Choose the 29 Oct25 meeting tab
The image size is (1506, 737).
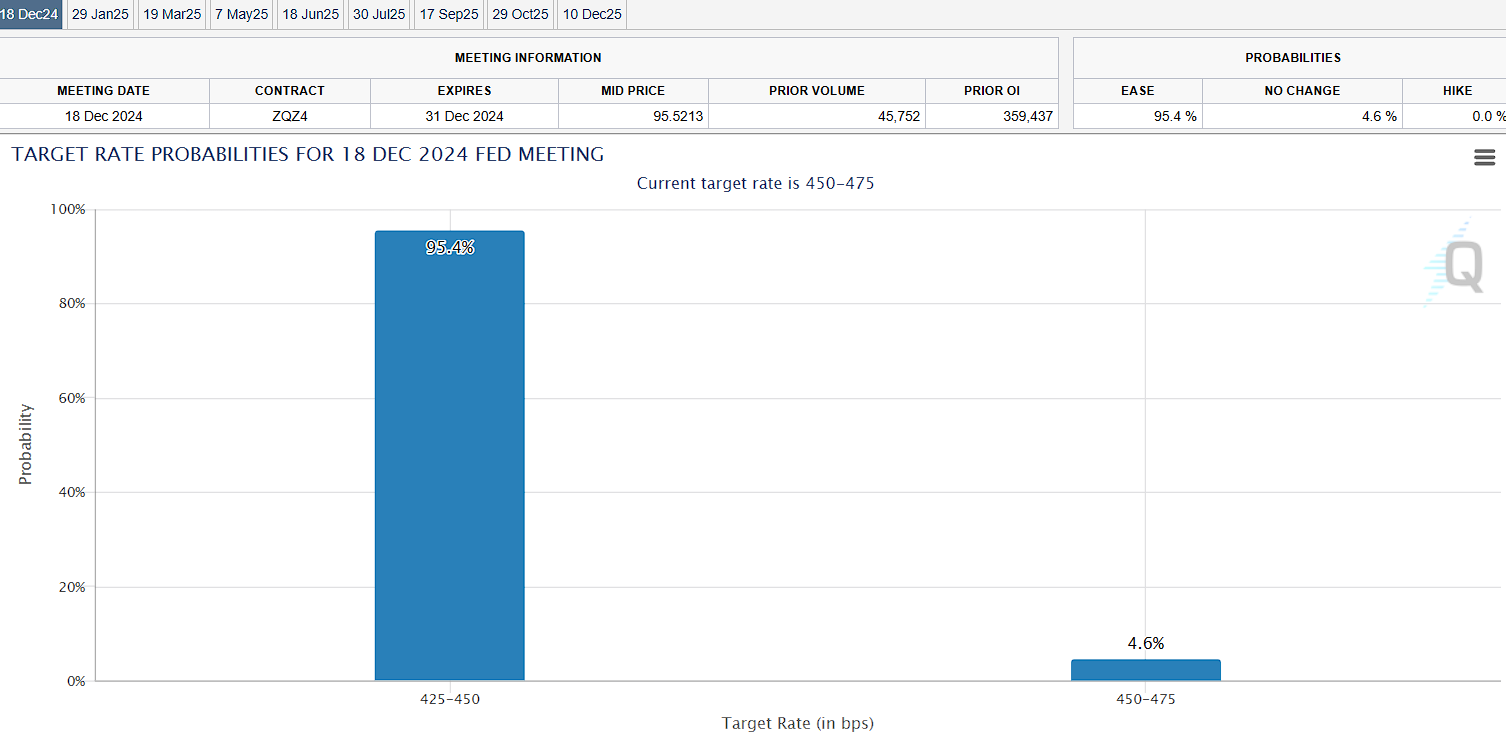pyautogui.click(x=520, y=14)
